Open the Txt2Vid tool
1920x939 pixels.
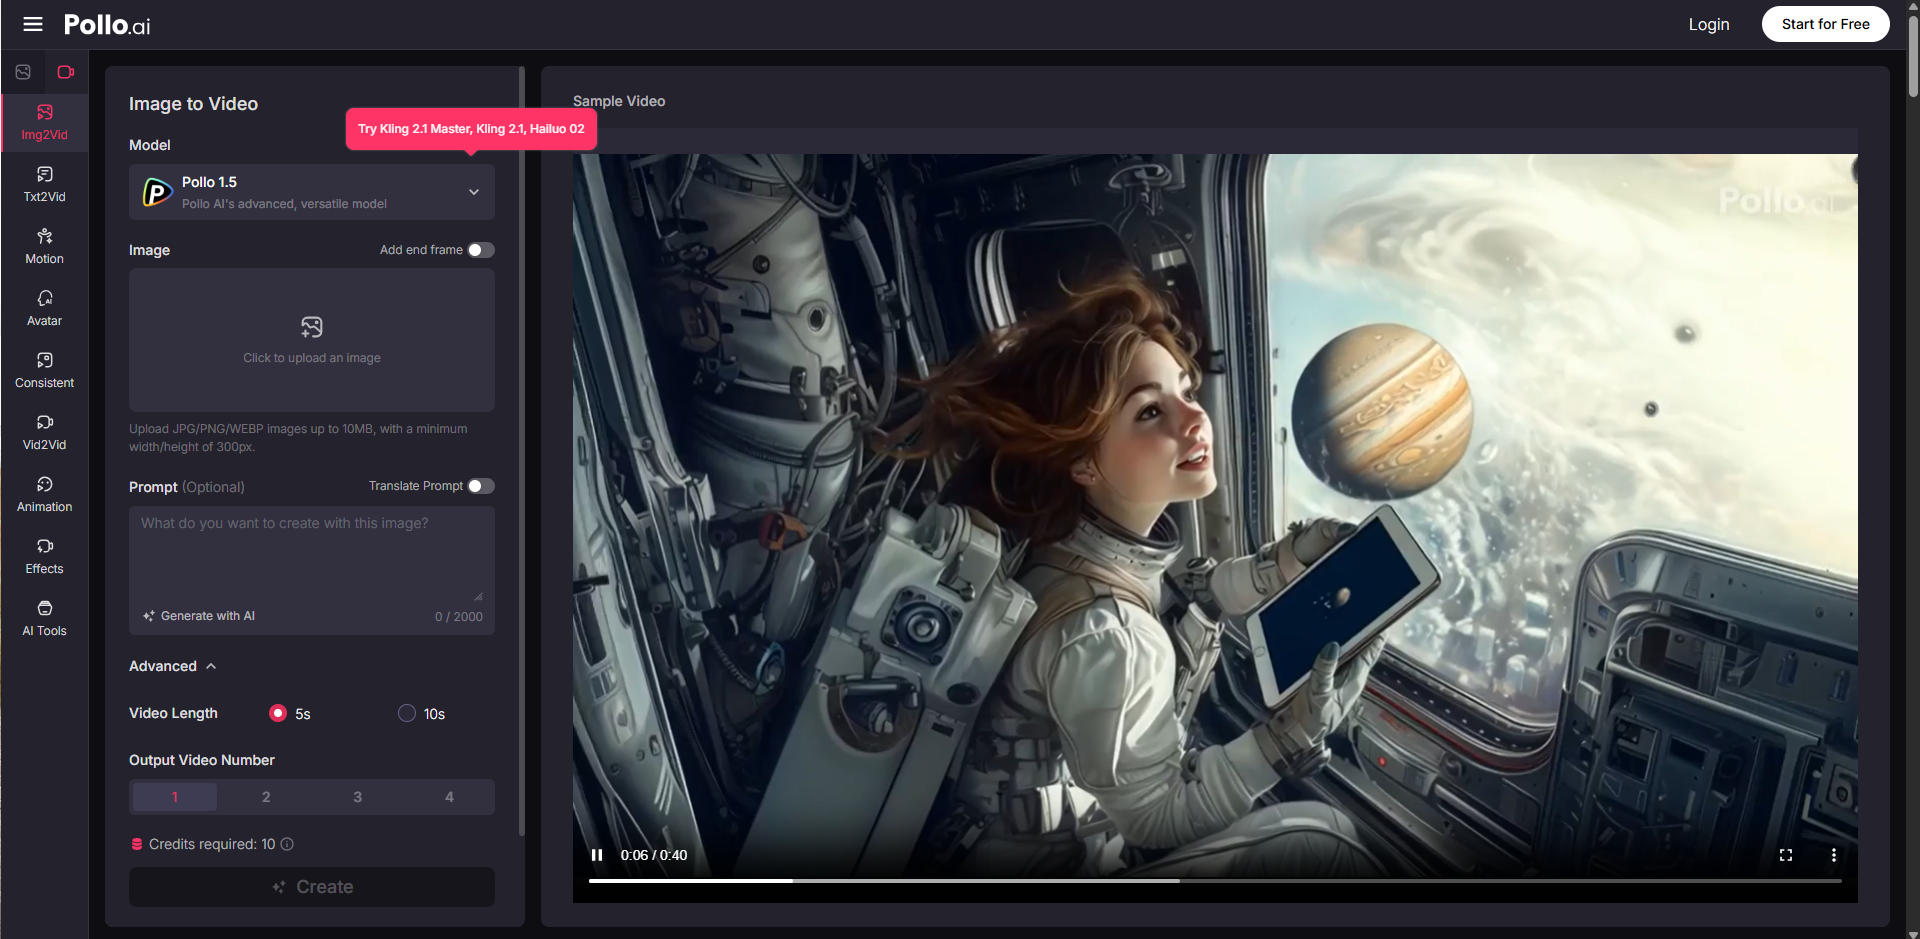(44, 184)
